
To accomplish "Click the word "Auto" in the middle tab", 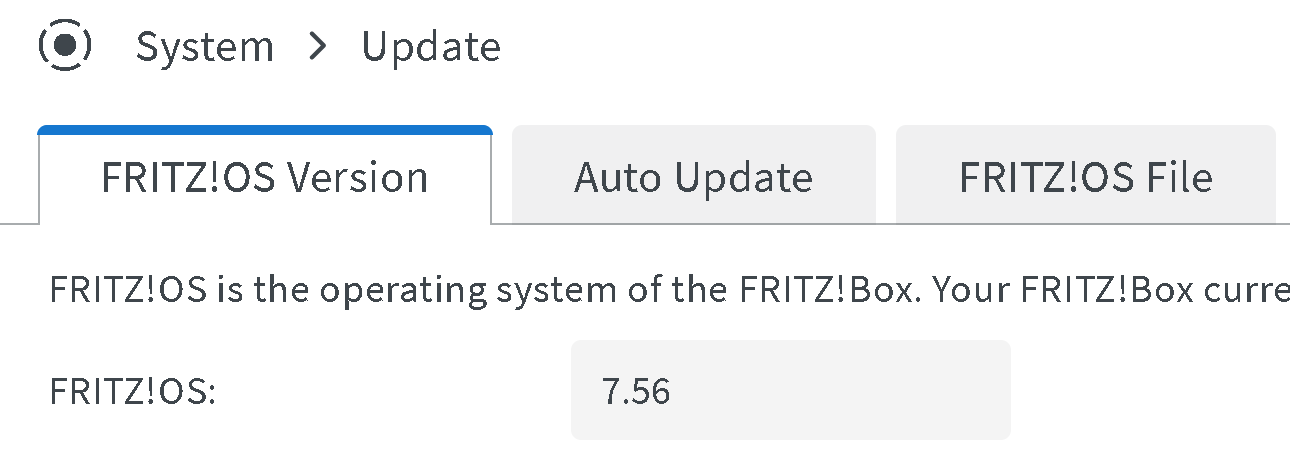I will pos(618,177).
